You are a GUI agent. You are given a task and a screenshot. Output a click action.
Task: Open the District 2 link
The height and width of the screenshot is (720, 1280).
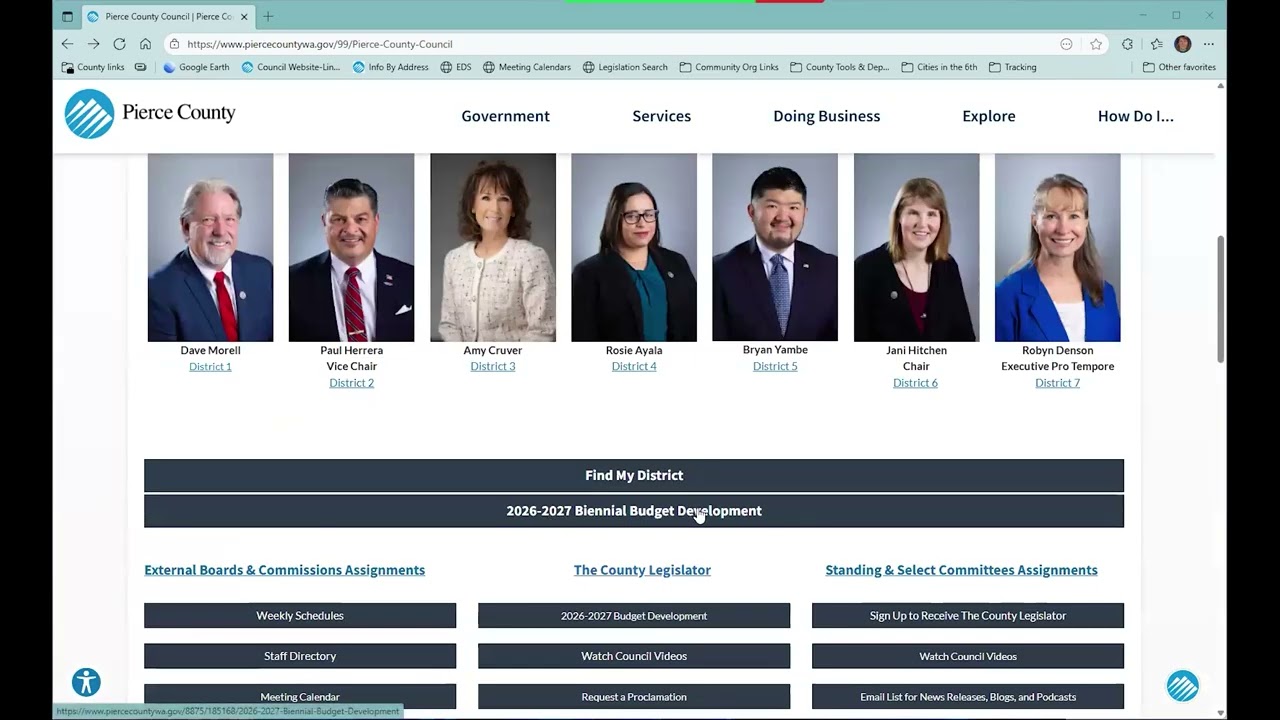tap(351, 383)
